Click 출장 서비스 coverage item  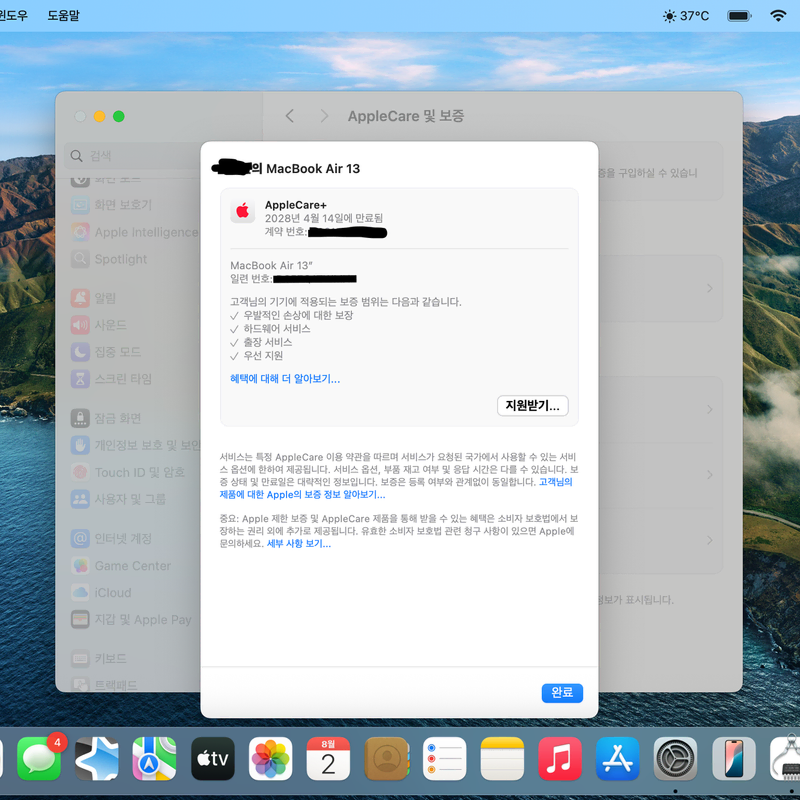pos(268,342)
